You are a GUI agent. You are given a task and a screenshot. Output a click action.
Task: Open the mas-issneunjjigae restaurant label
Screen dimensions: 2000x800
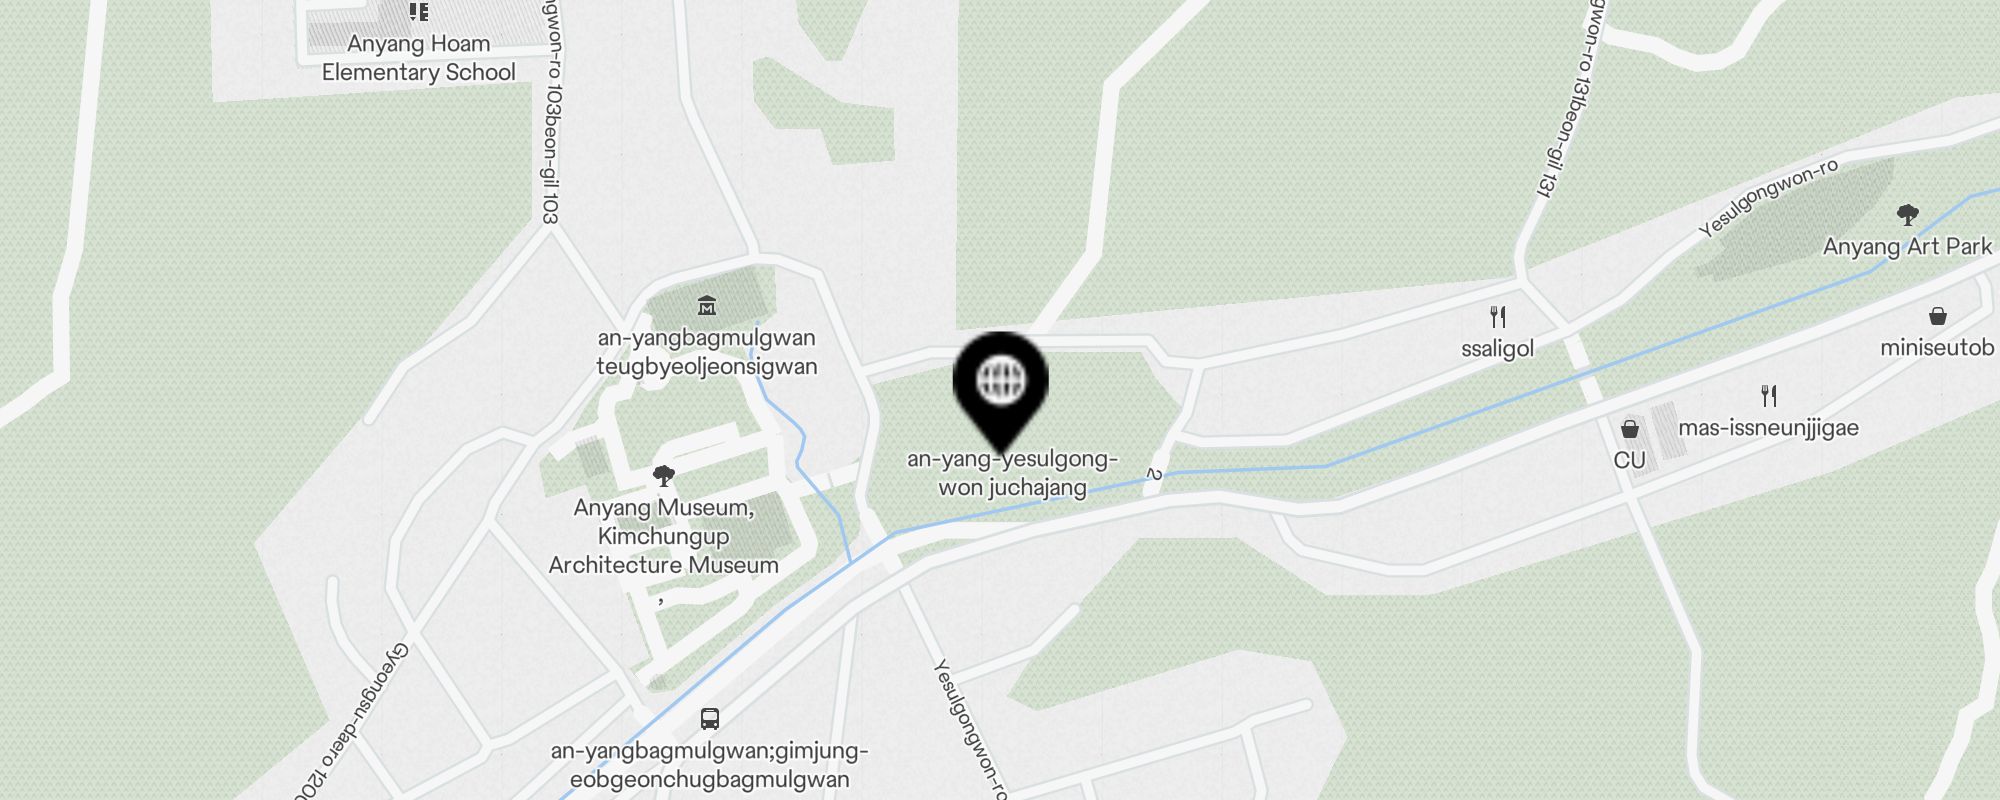click(x=1768, y=428)
